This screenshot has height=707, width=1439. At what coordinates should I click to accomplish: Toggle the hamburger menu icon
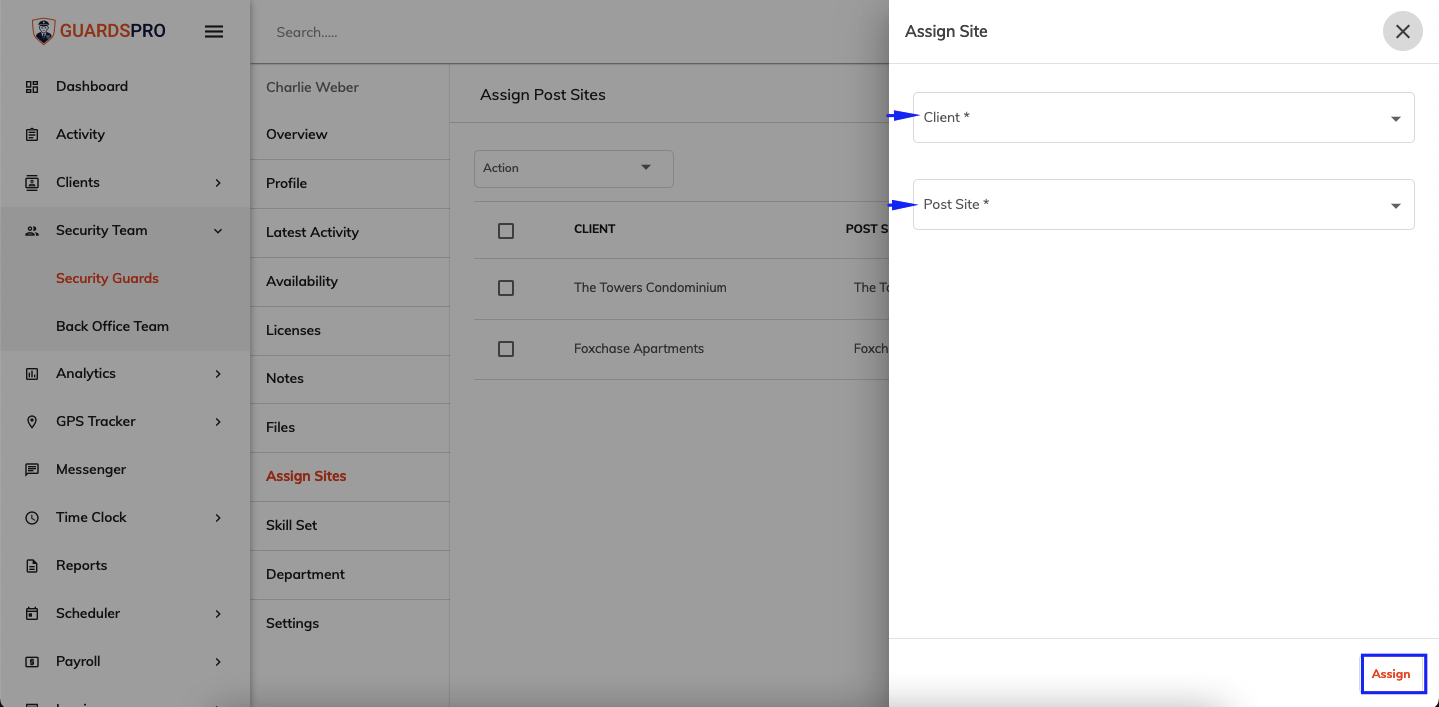tap(213, 31)
